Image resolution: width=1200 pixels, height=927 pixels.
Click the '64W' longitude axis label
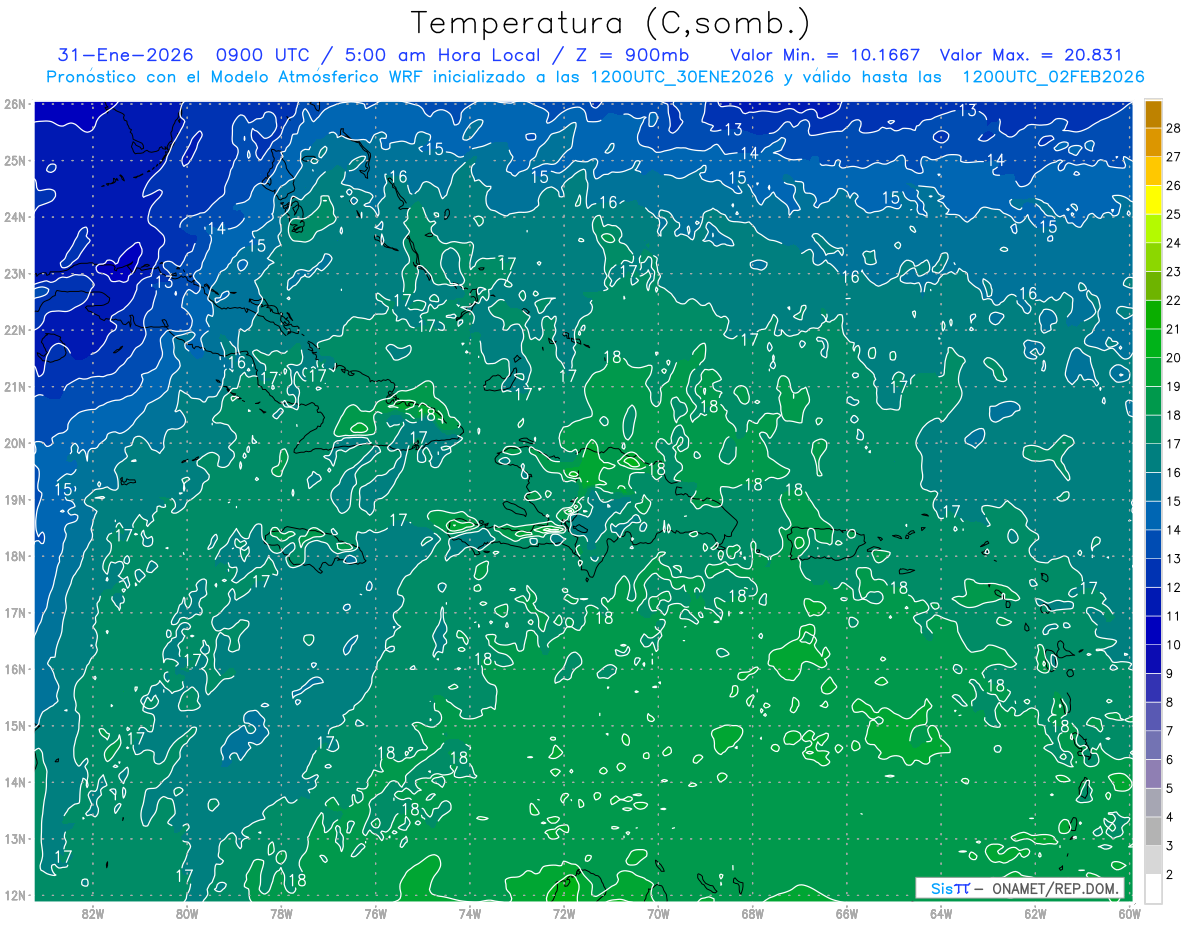point(941,913)
